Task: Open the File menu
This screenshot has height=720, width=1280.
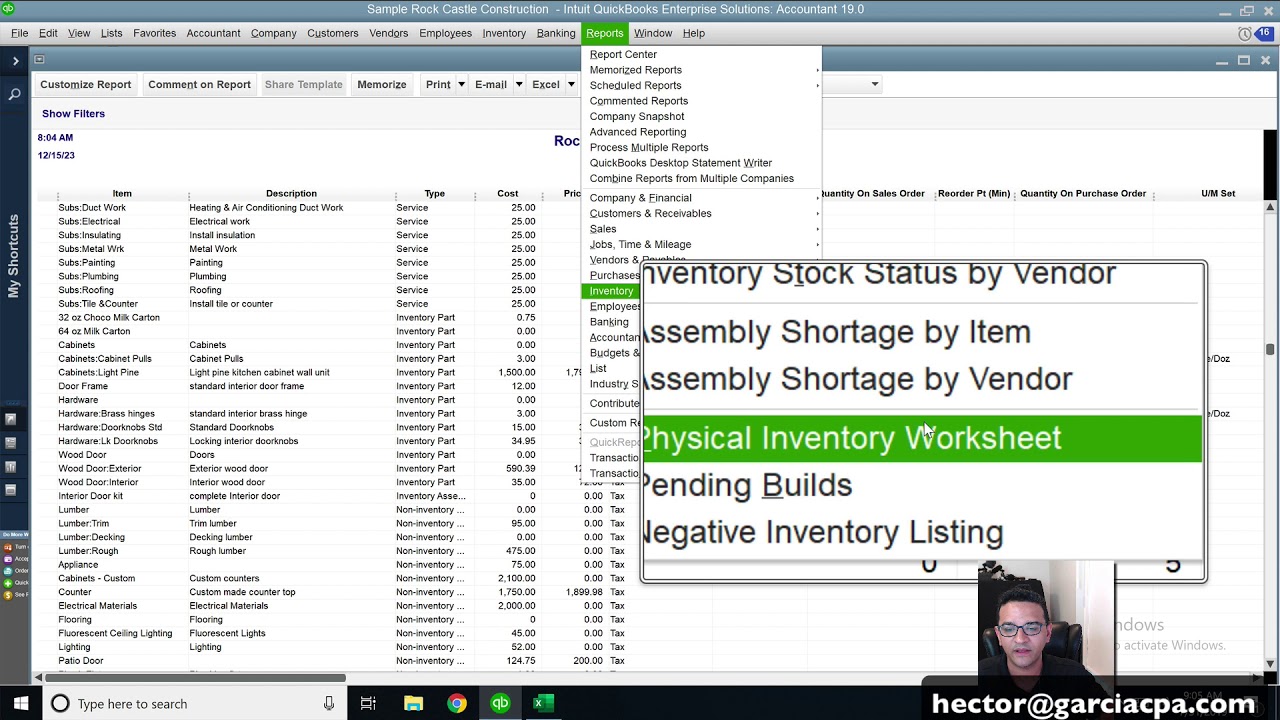Action: tap(20, 33)
